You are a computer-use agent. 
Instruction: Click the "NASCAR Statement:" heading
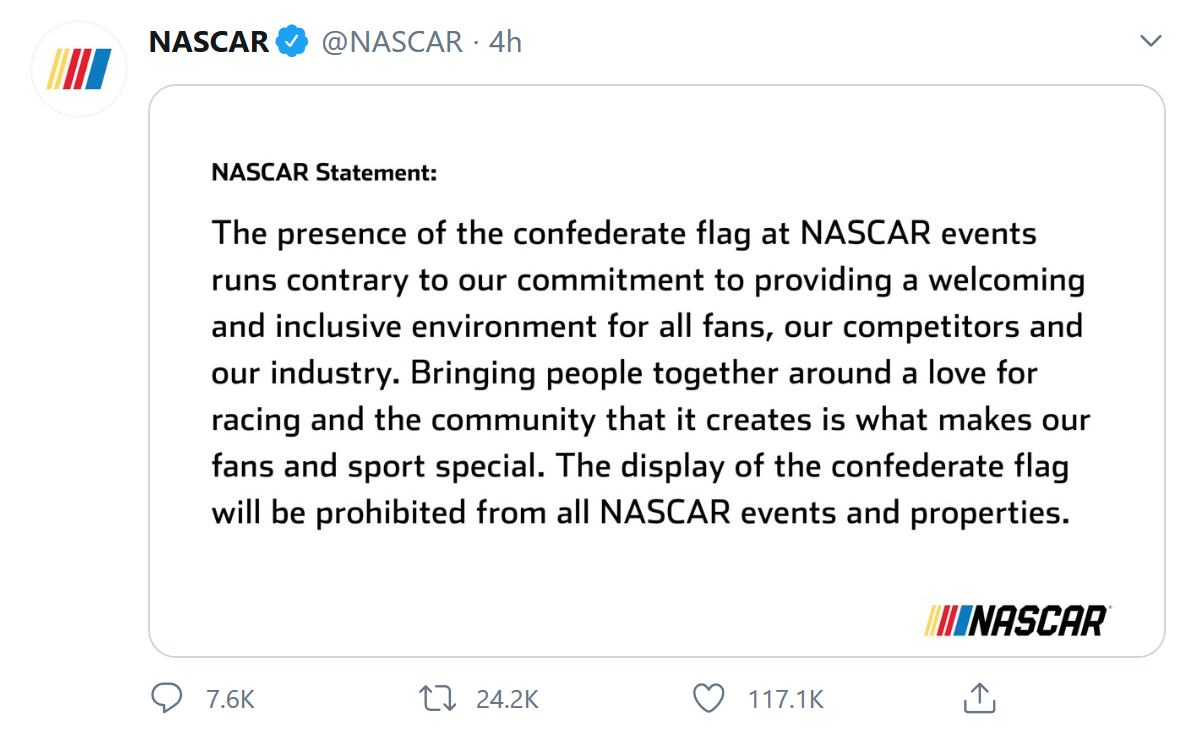324,172
